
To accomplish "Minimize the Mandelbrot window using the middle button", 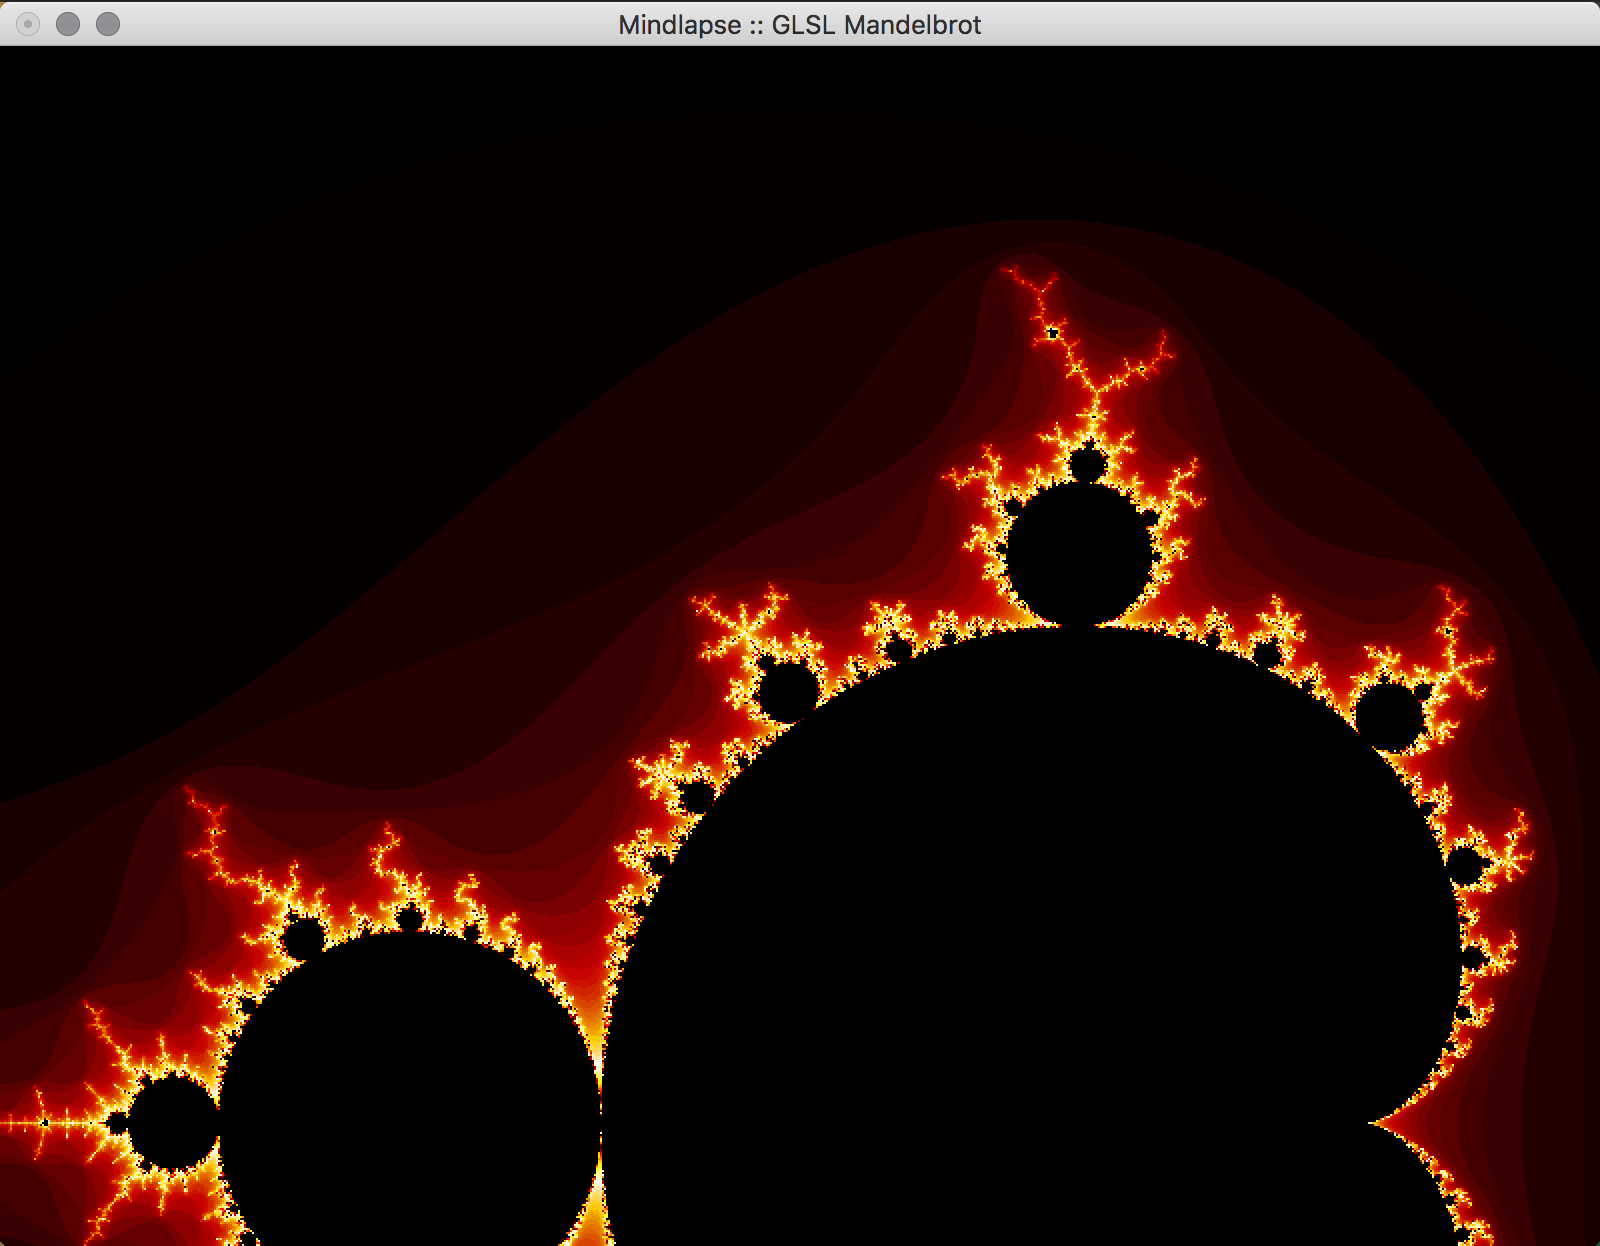I will tap(68, 24).
